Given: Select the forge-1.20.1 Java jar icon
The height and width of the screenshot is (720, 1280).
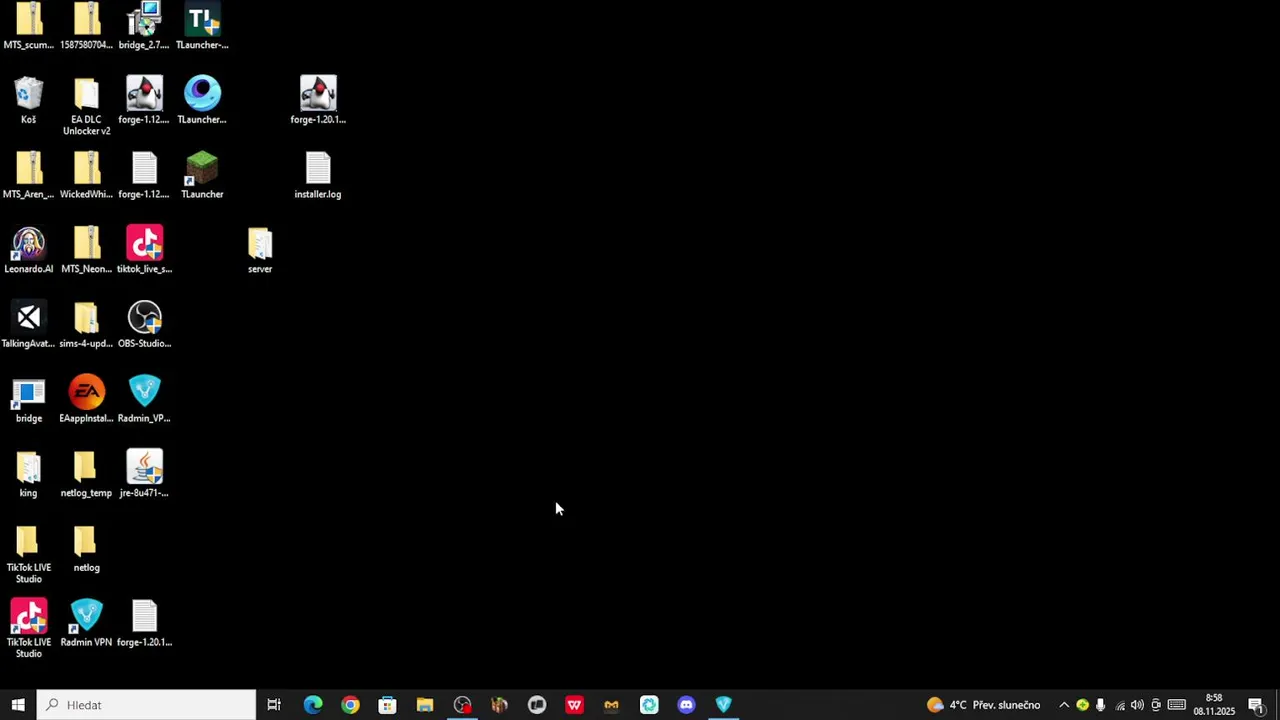Looking at the screenshot, I should (318, 93).
